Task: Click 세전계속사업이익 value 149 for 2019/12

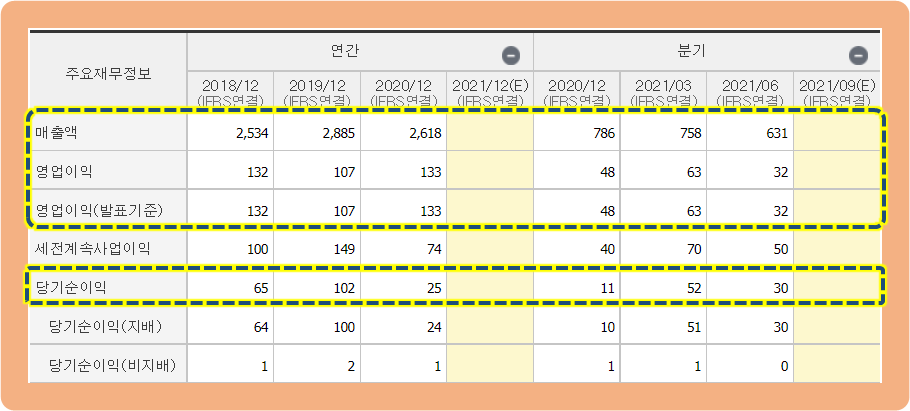Action: pyautogui.click(x=344, y=250)
